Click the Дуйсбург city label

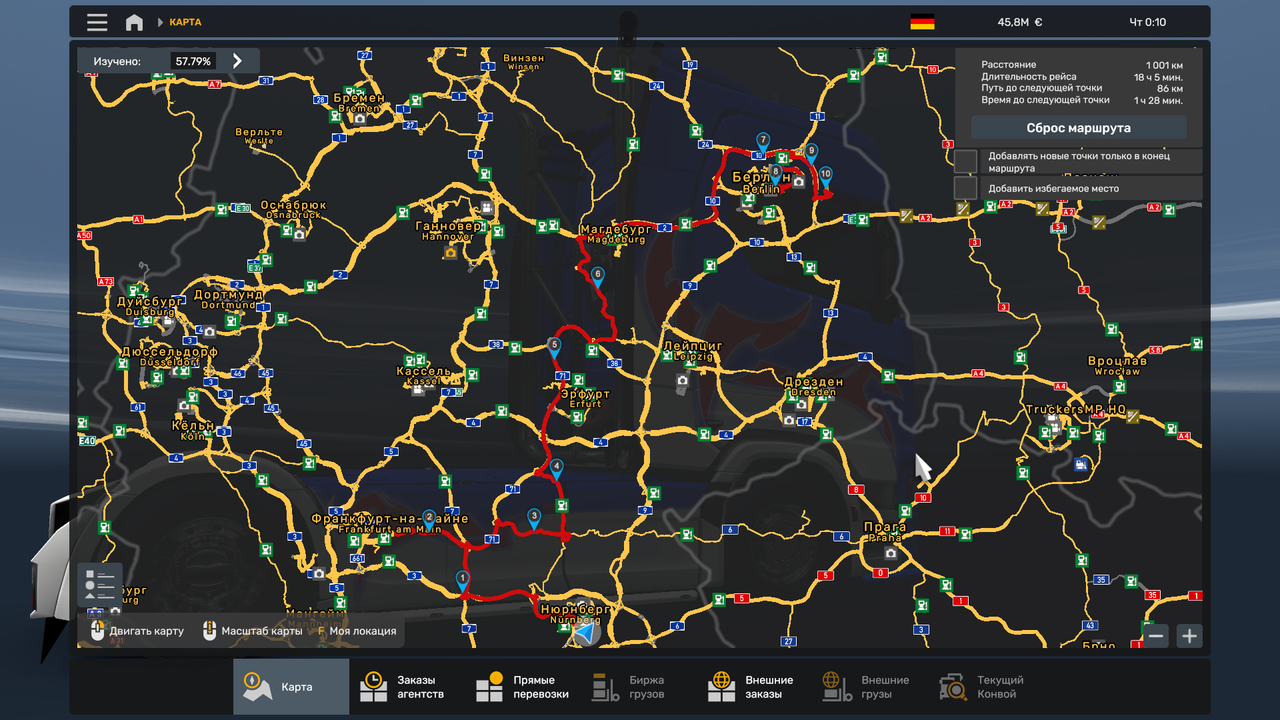tap(150, 301)
